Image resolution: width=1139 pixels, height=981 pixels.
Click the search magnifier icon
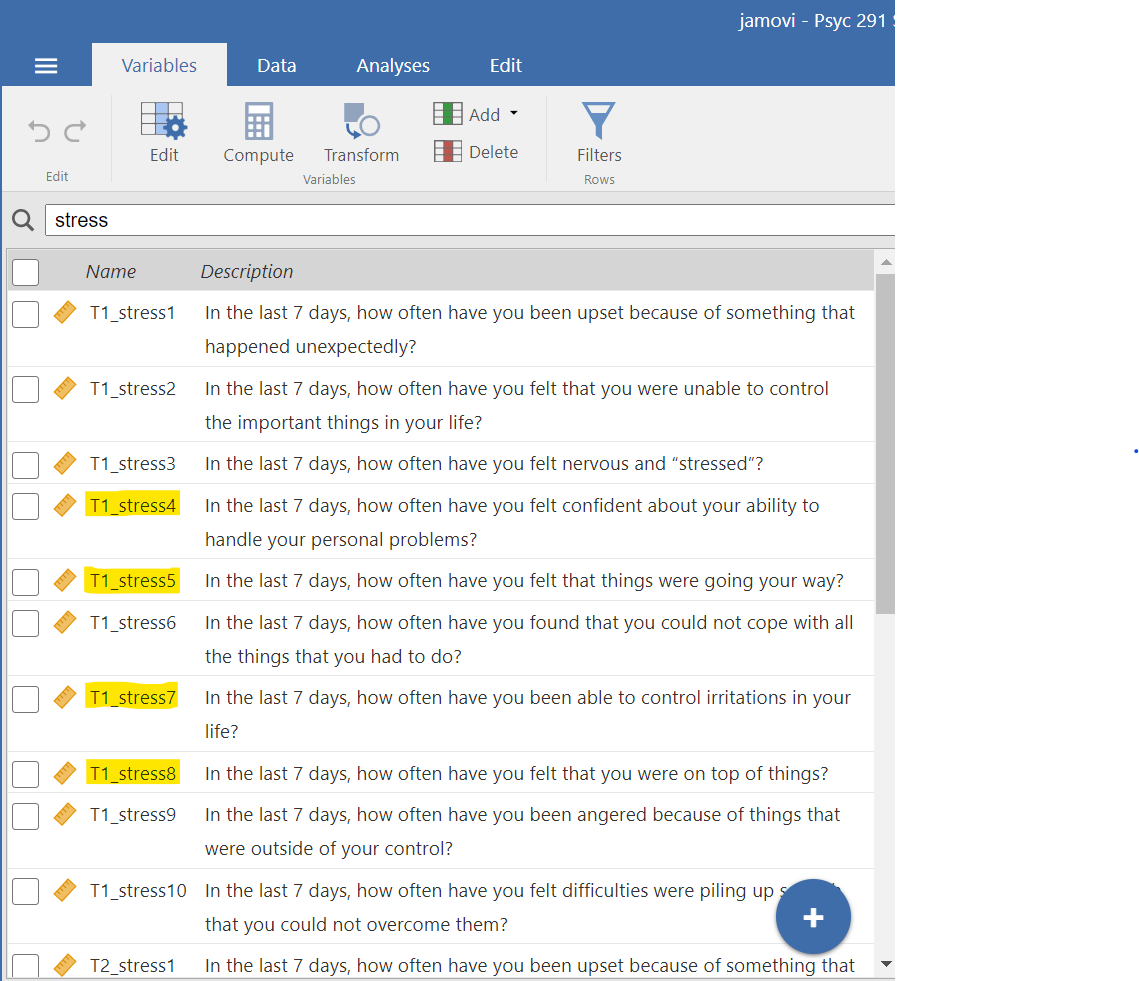(x=23, y=220)
